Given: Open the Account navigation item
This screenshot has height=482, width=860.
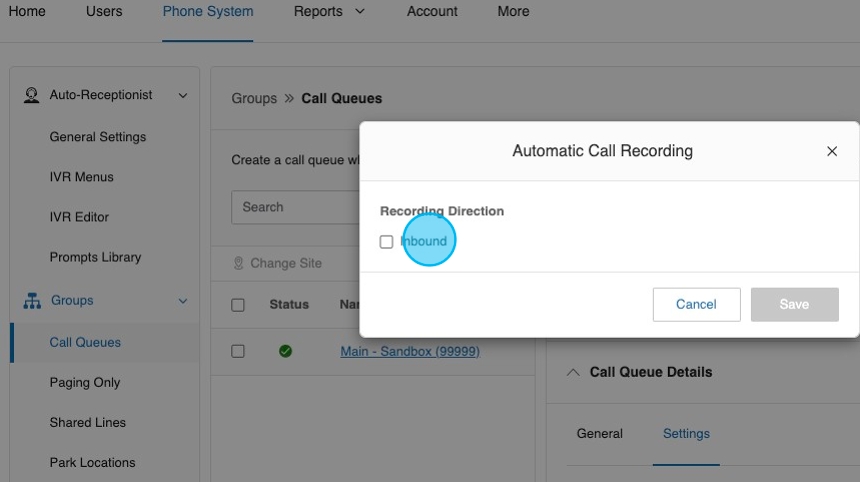Looking at the screenshot, I should point(432,12).
